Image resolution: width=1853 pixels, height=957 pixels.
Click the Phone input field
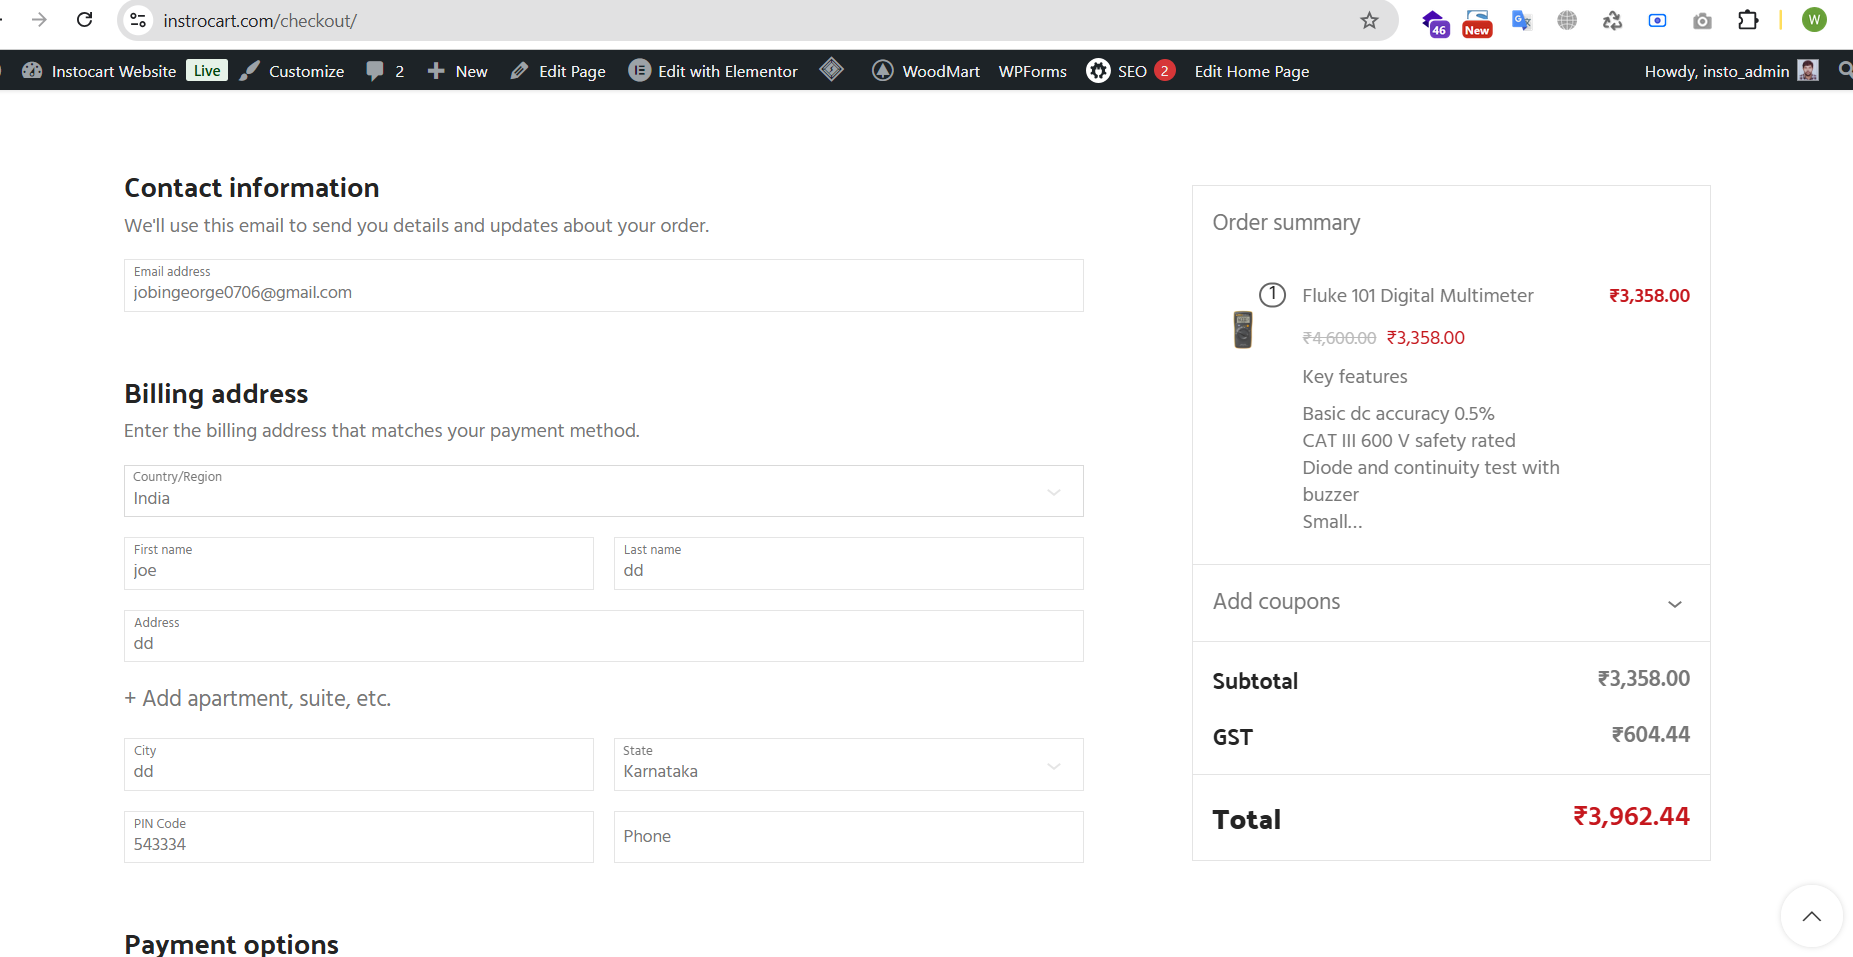click(x=848, y=837)
